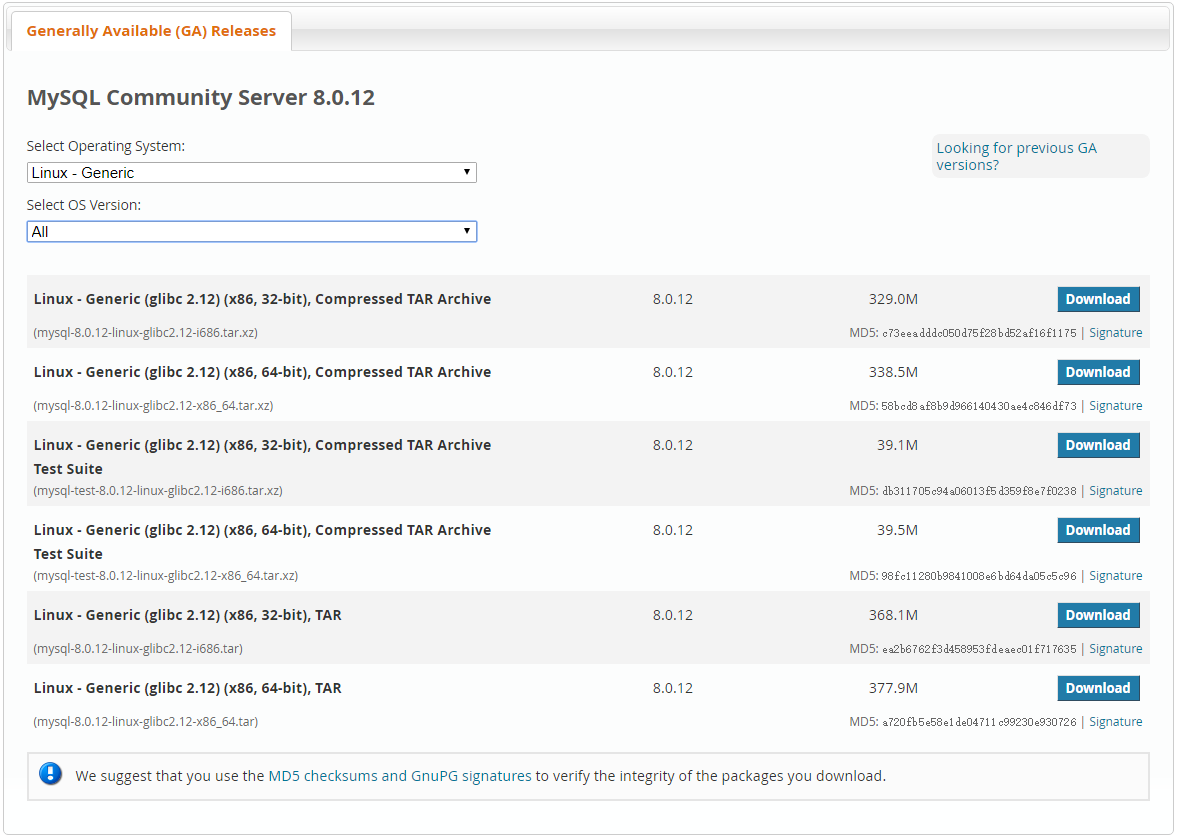Click the MD5 hash beginning ea2b67

[x=979, y=649]
